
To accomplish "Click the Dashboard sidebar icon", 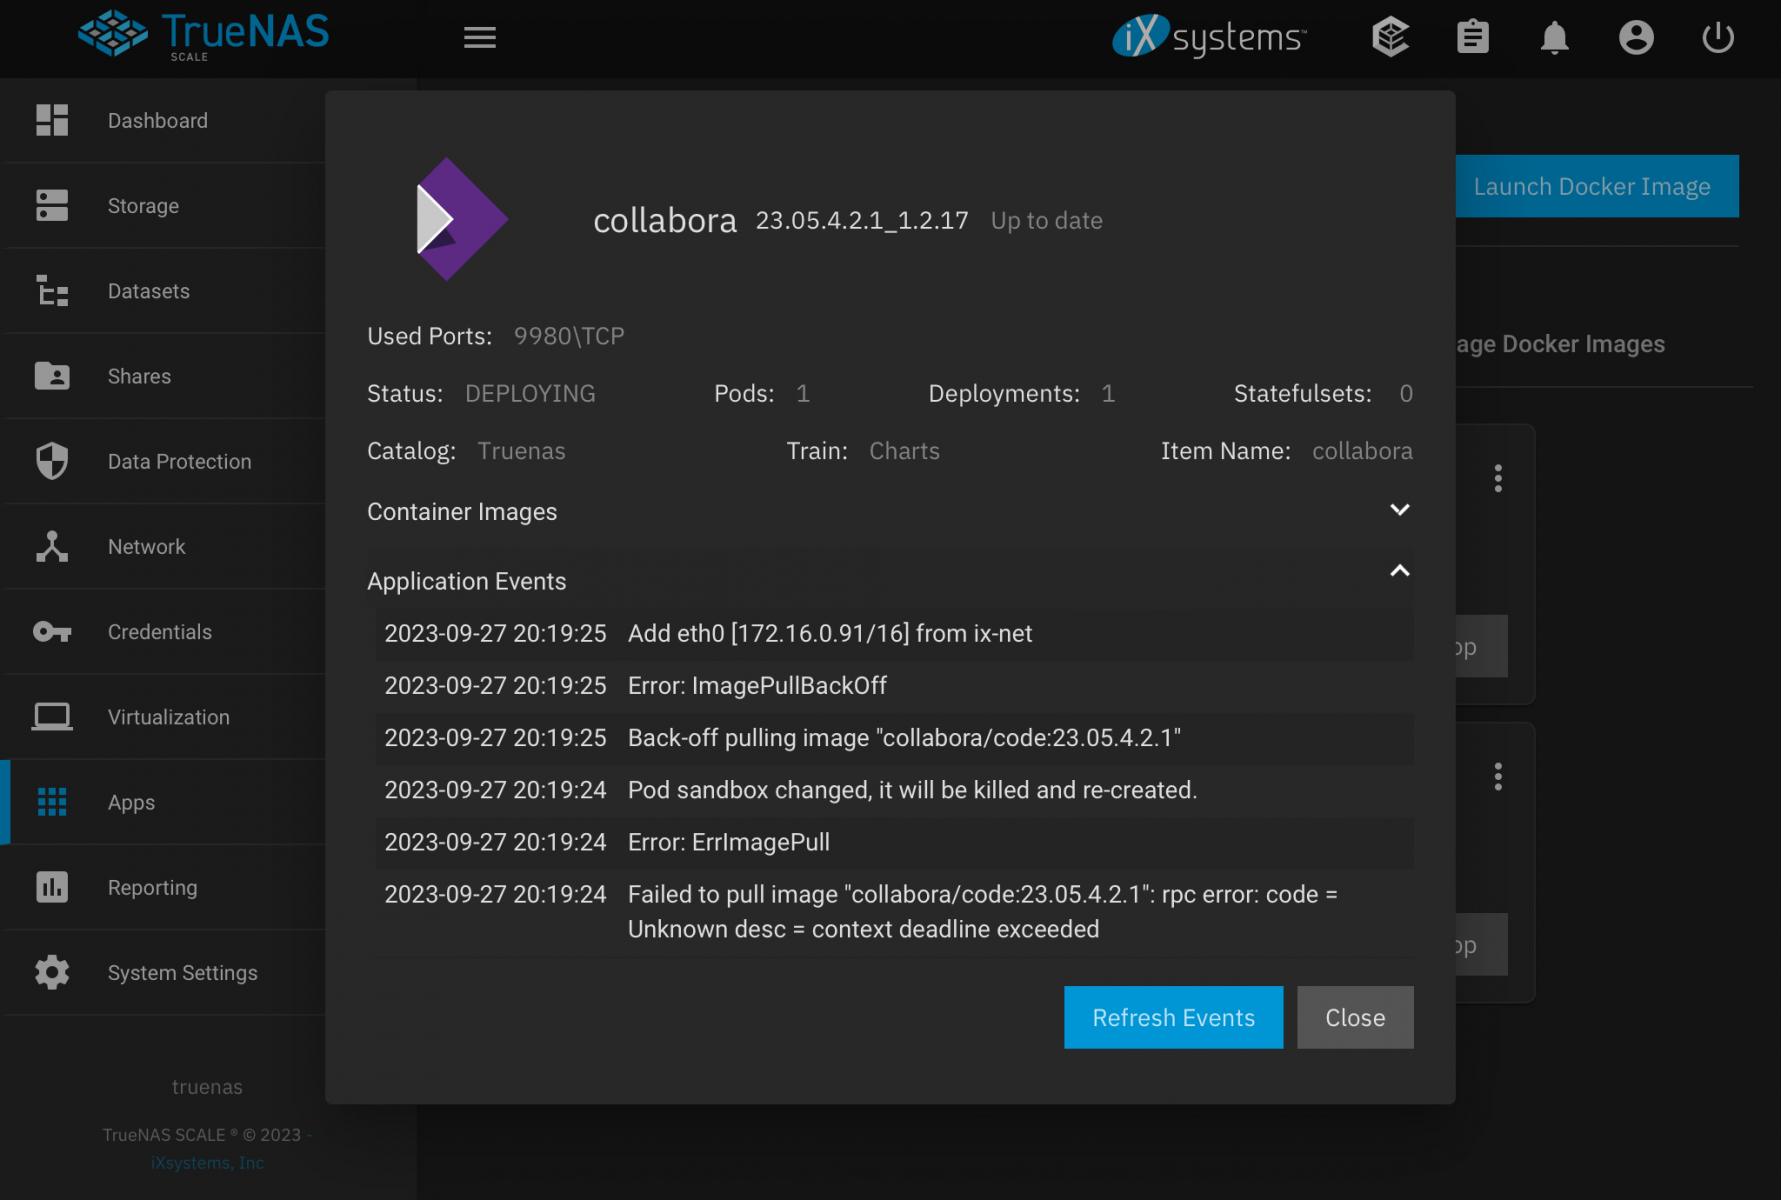I will [x=52, y=120].
